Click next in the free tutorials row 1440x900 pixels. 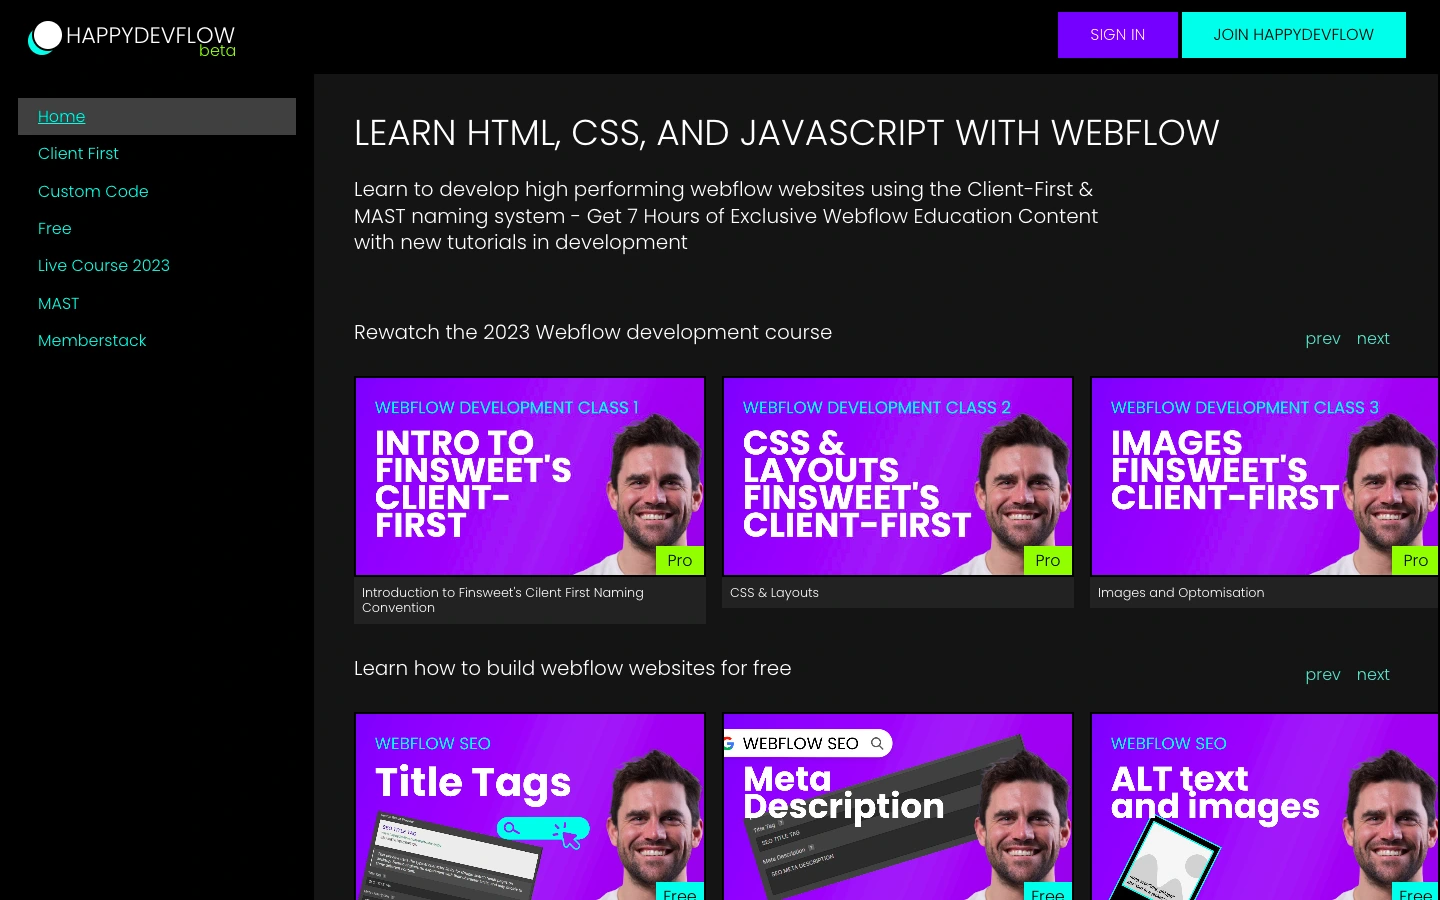[x=1373, y=675]
